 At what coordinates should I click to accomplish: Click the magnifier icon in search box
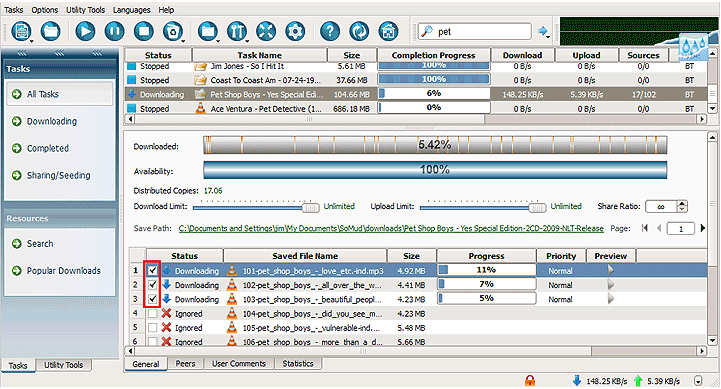point(428,31)
